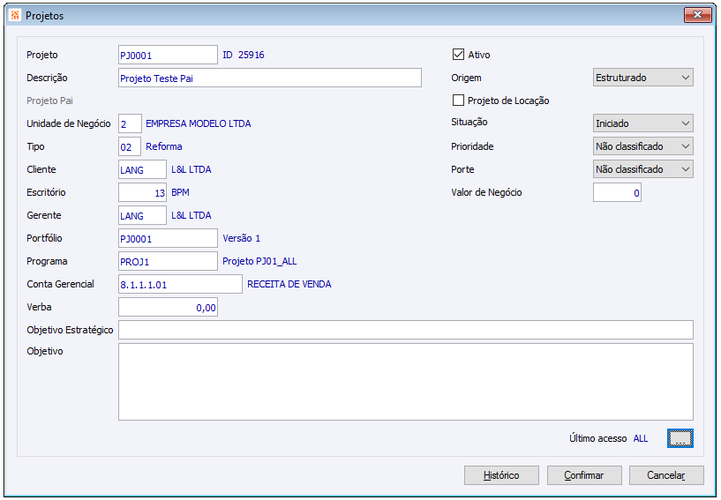Click the Valor de Negócio field

coord(617,193)
